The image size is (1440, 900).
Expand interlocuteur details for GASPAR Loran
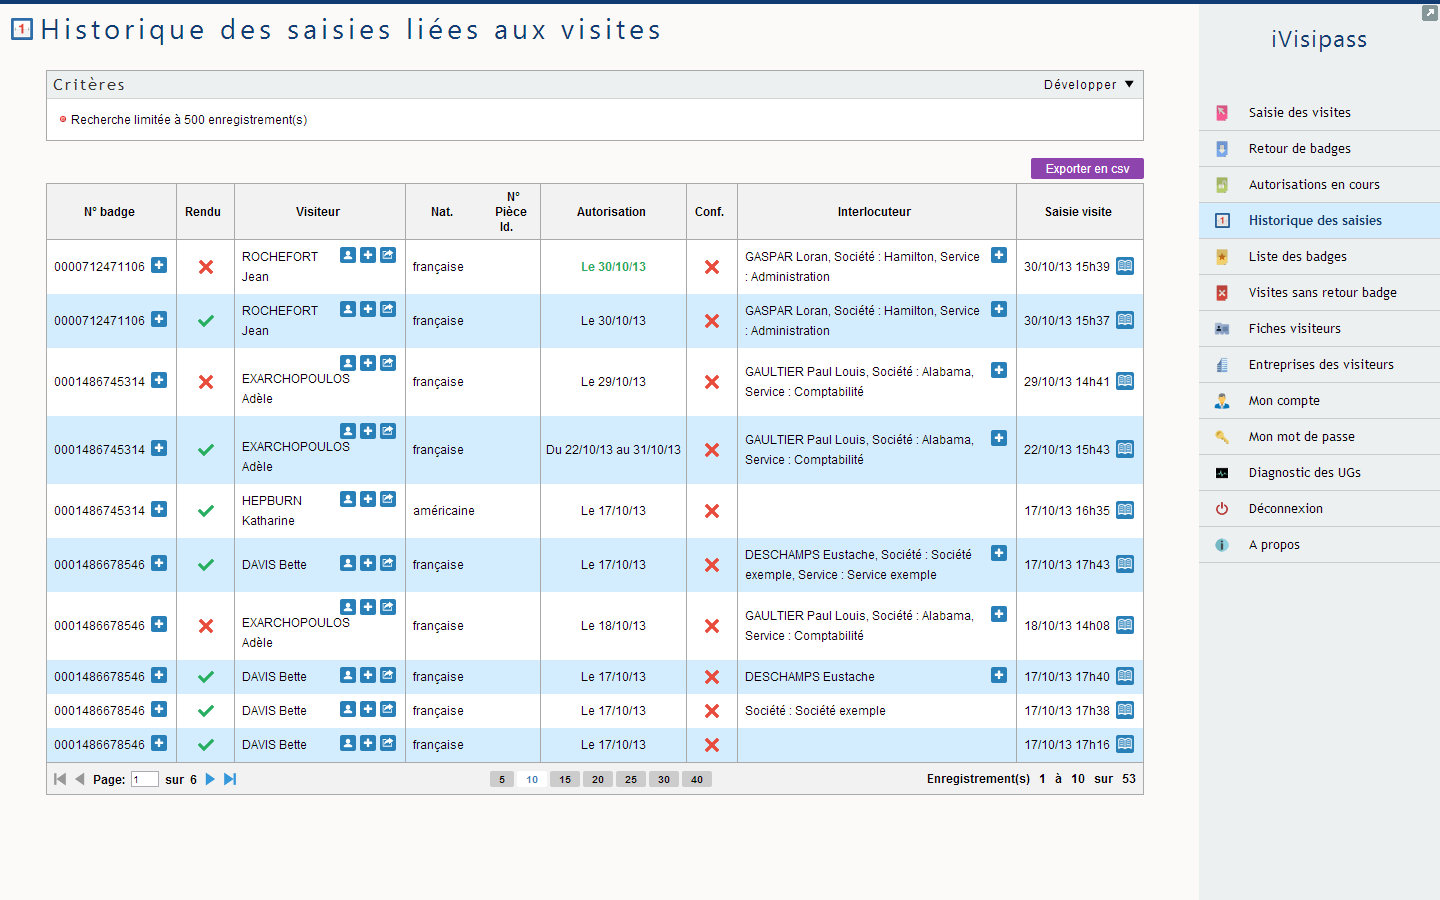pos(999,255)
